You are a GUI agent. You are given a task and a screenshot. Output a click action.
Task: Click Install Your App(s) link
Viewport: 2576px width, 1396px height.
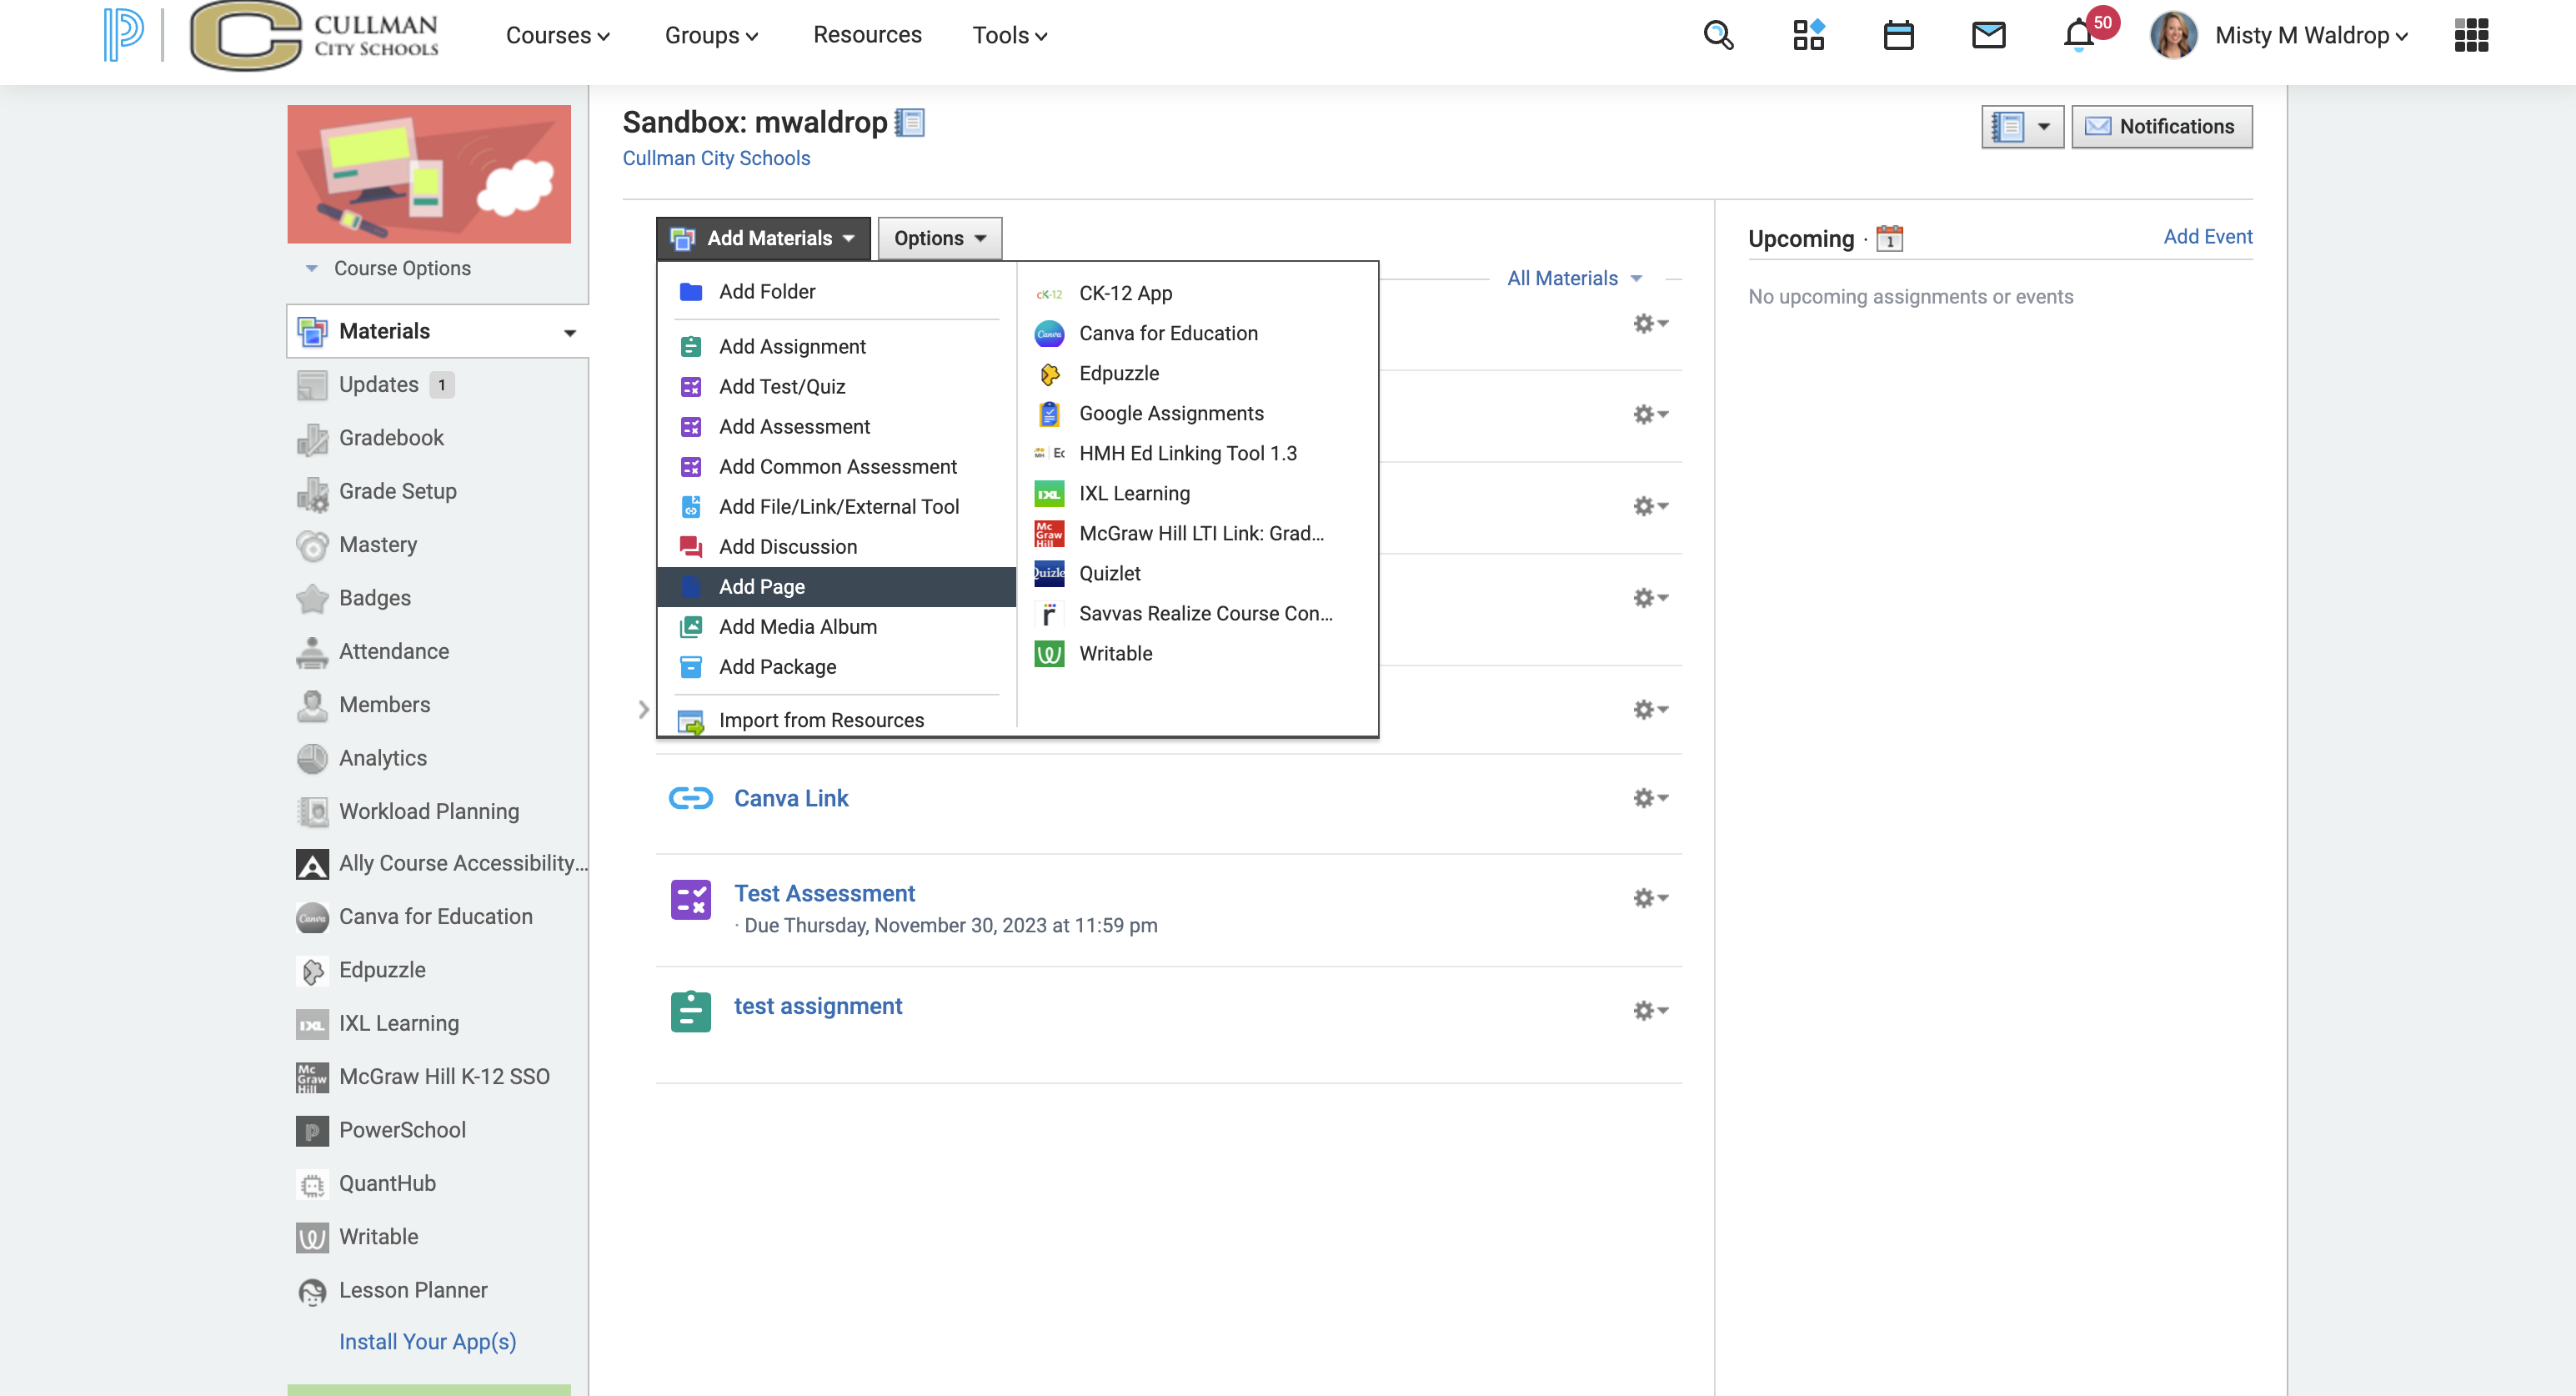[427, 1342]
